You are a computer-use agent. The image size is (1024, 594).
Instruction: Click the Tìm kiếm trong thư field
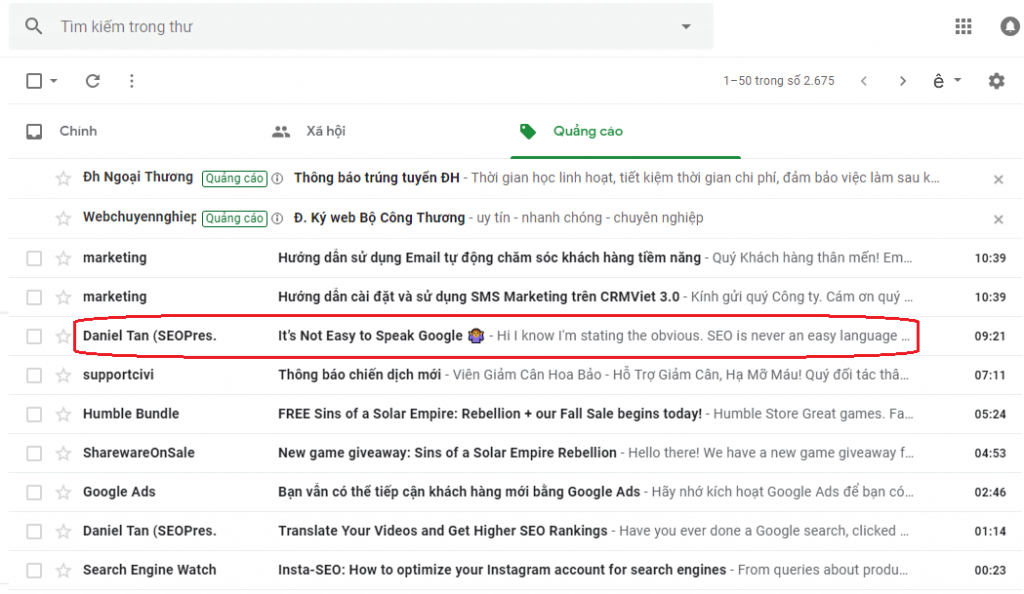(360, 27)
